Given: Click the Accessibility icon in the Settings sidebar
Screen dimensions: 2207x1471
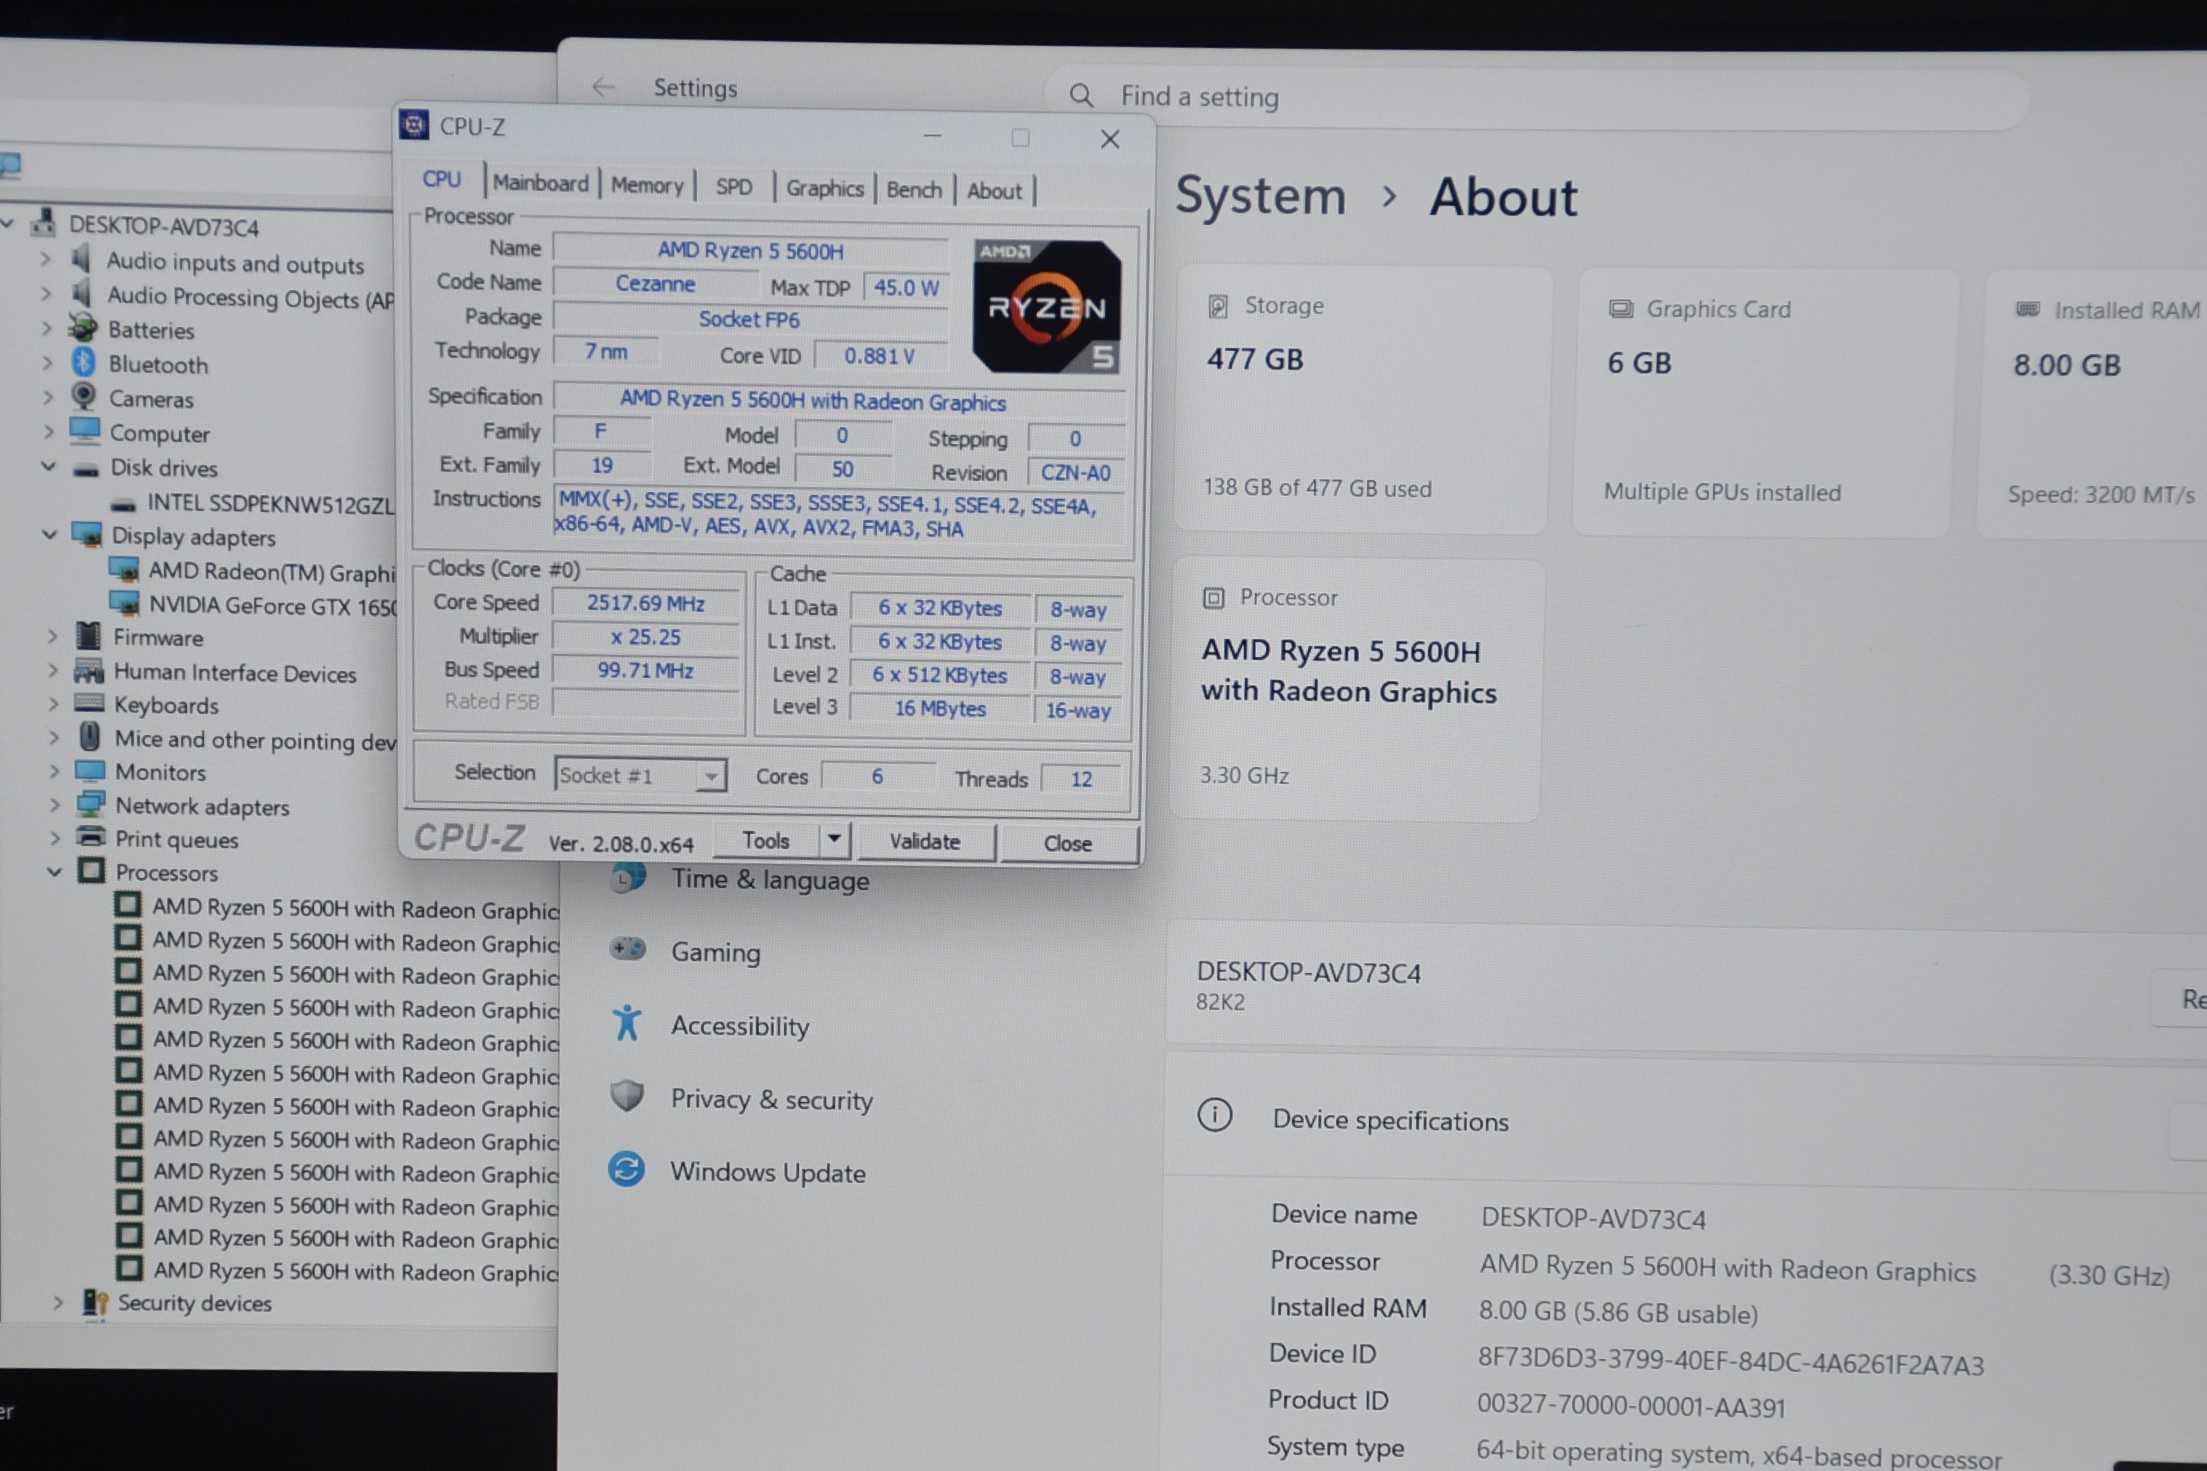Looking at the screenshot, I should point(627,1023).
